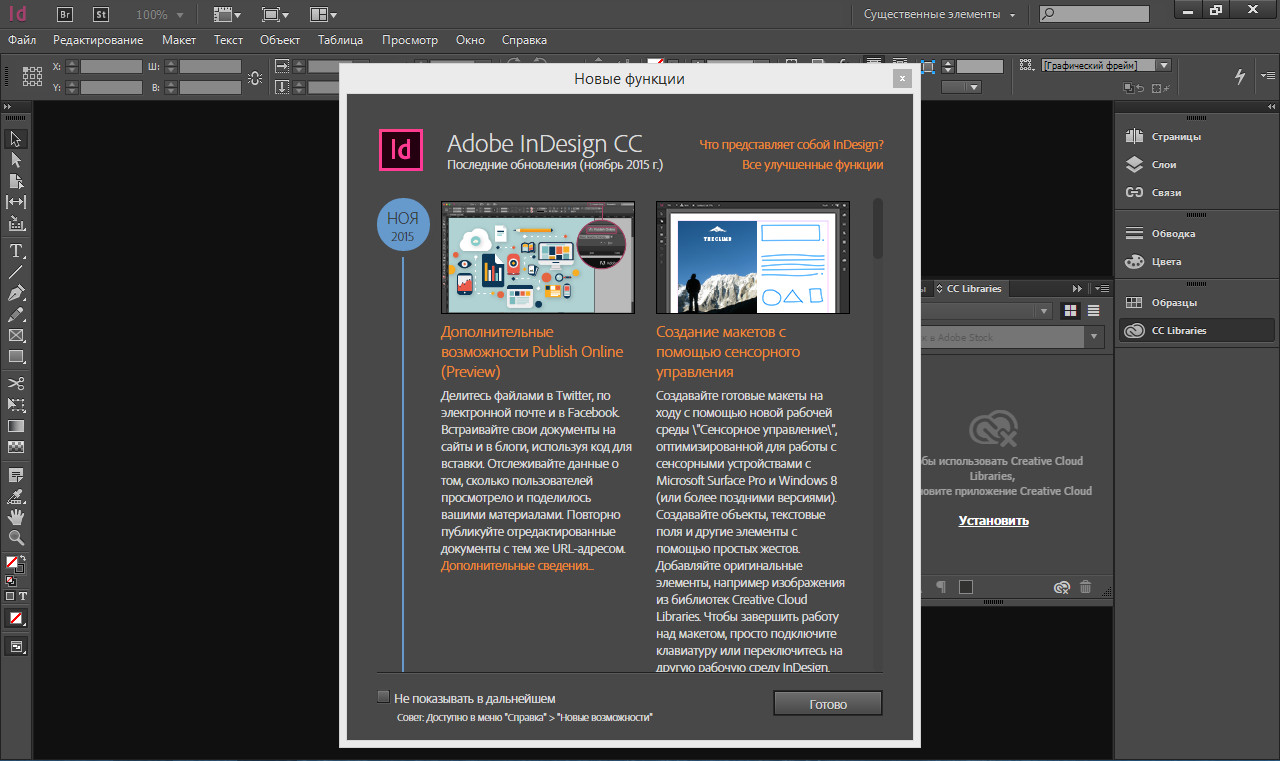Select the Rectangle Frame tool
This screenshot has height=761, width=1280.
[16, 335]
